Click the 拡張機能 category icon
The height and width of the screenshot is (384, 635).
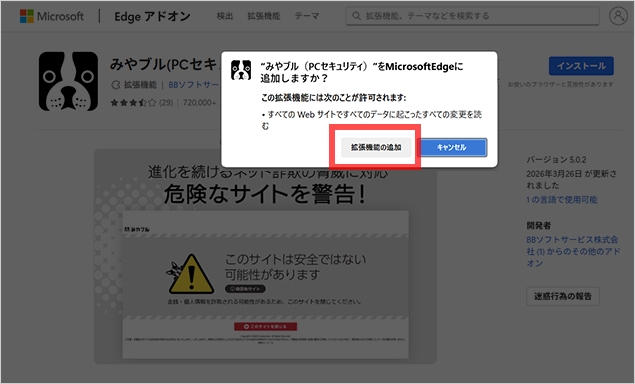point(116,85)
